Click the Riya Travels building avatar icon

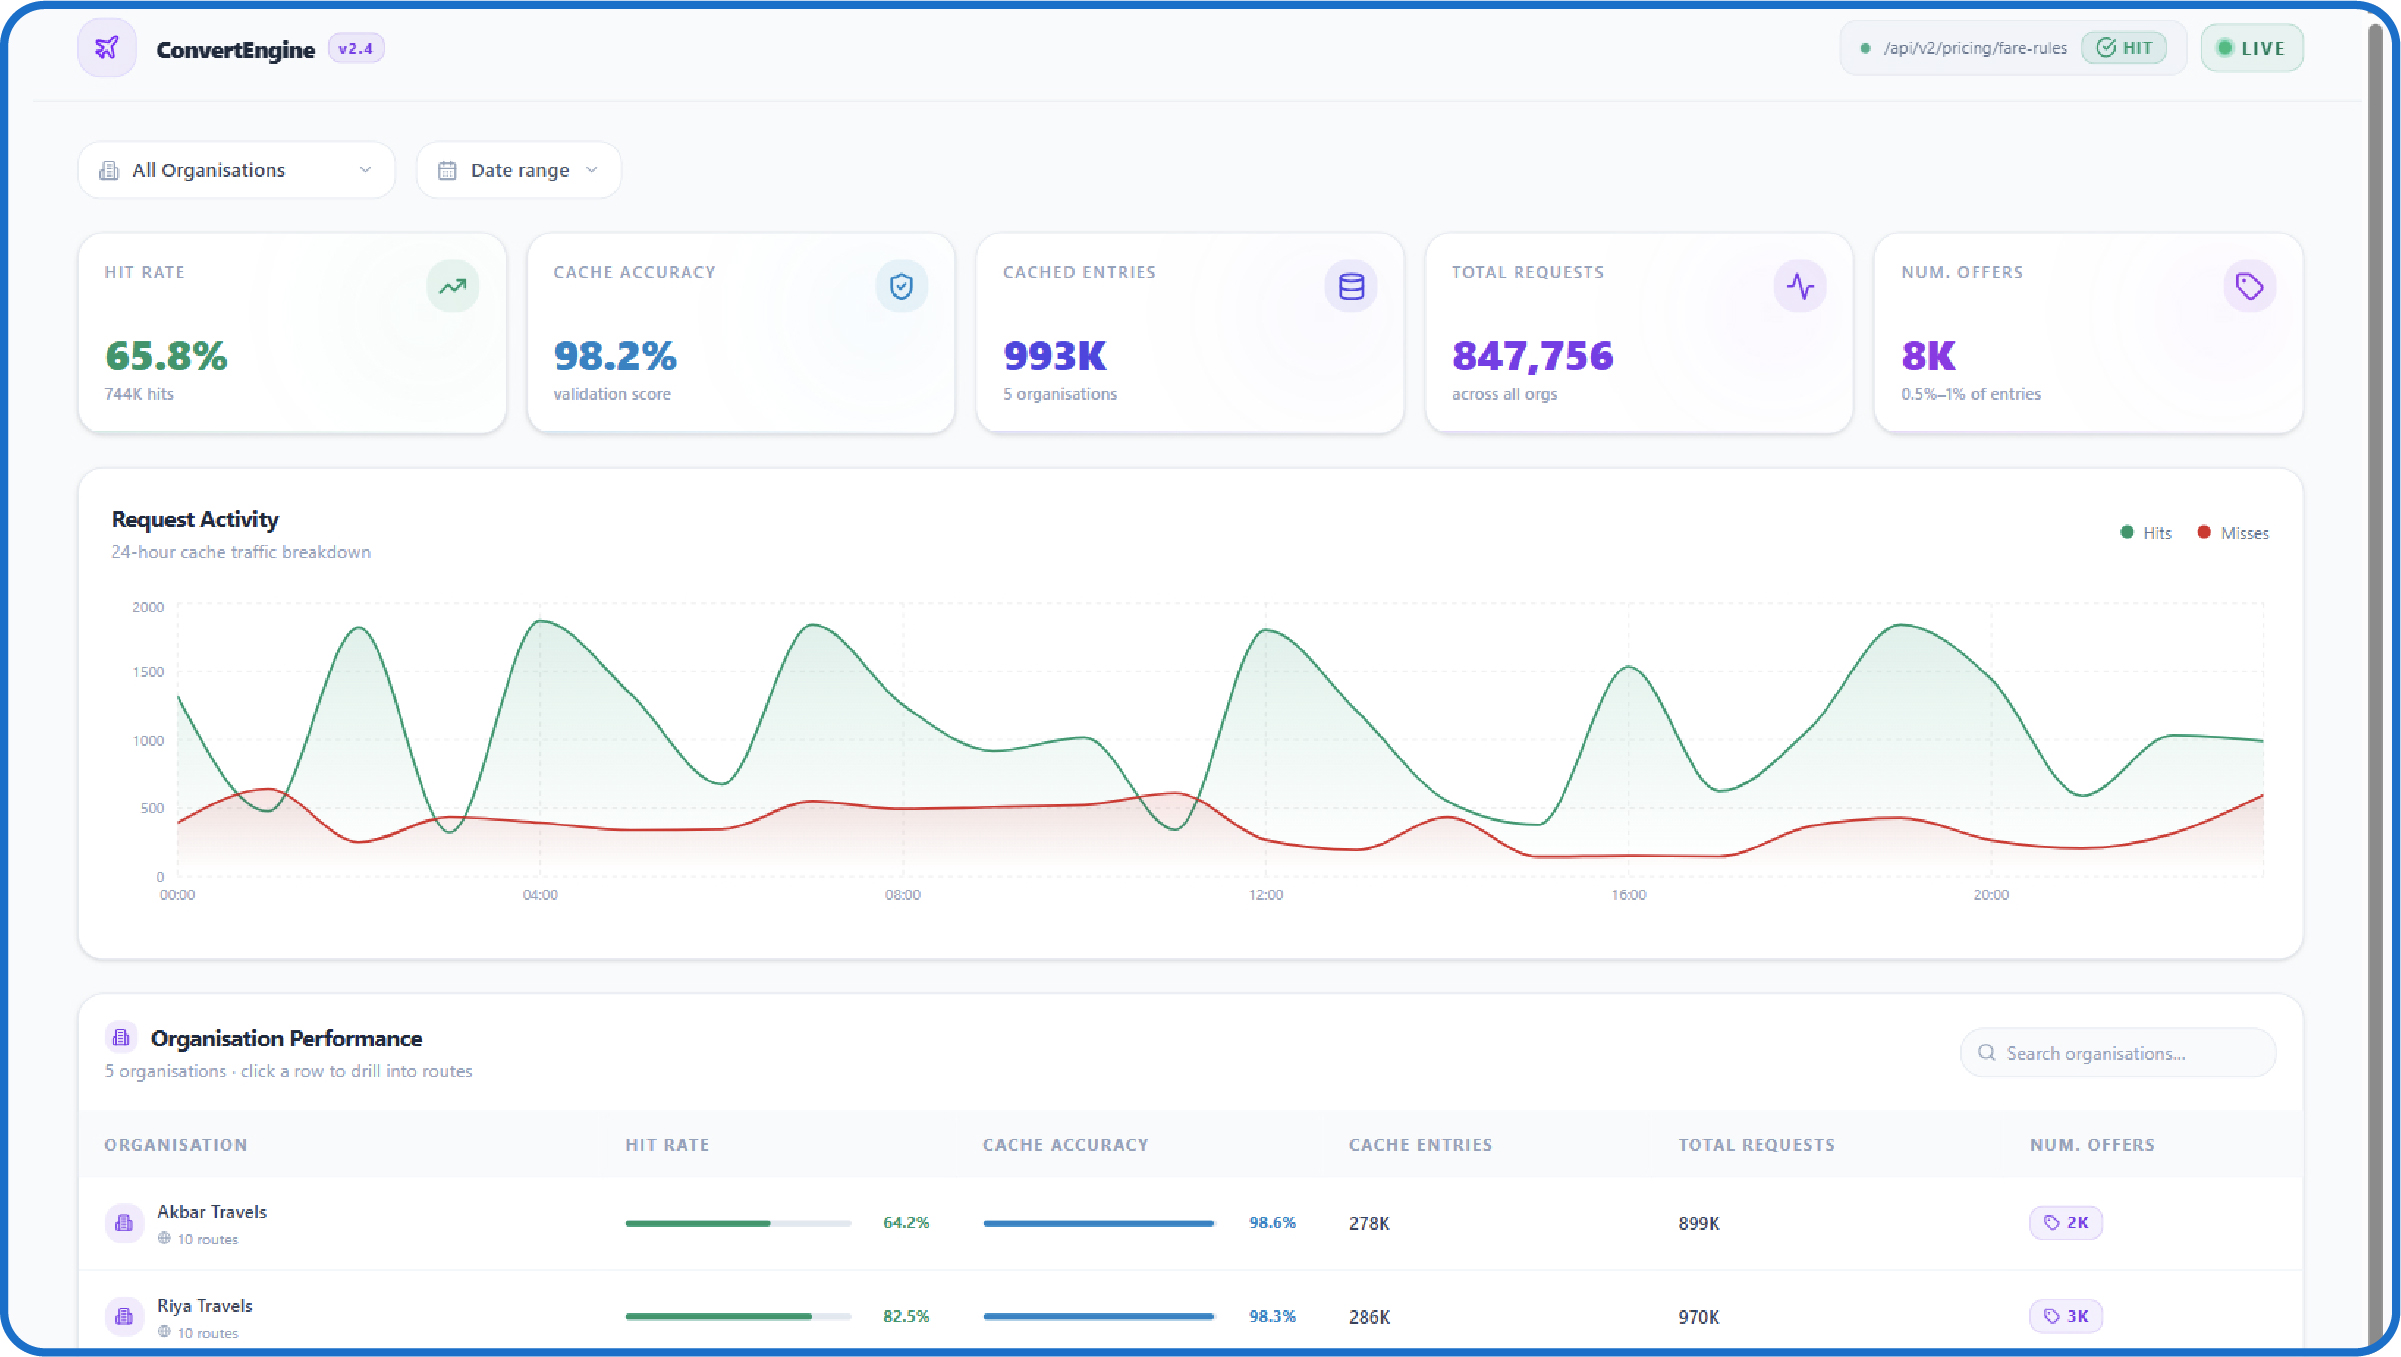coord(124,1317)
